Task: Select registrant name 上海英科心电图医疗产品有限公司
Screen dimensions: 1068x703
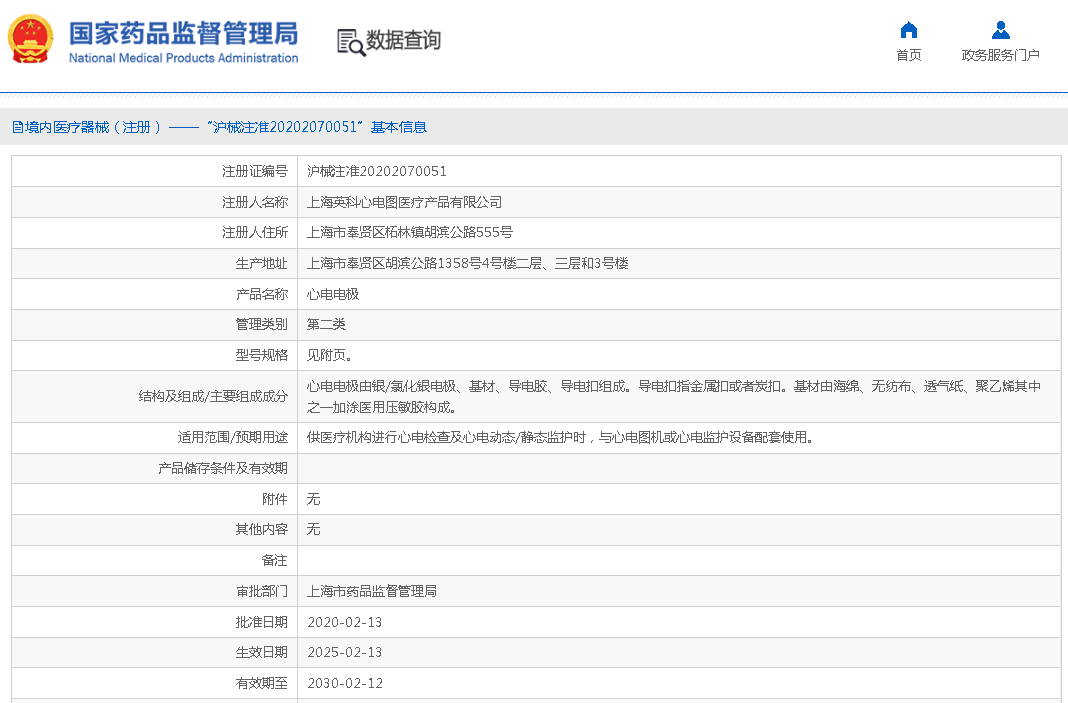Action: pyautogui.click(x=404, y=202)
